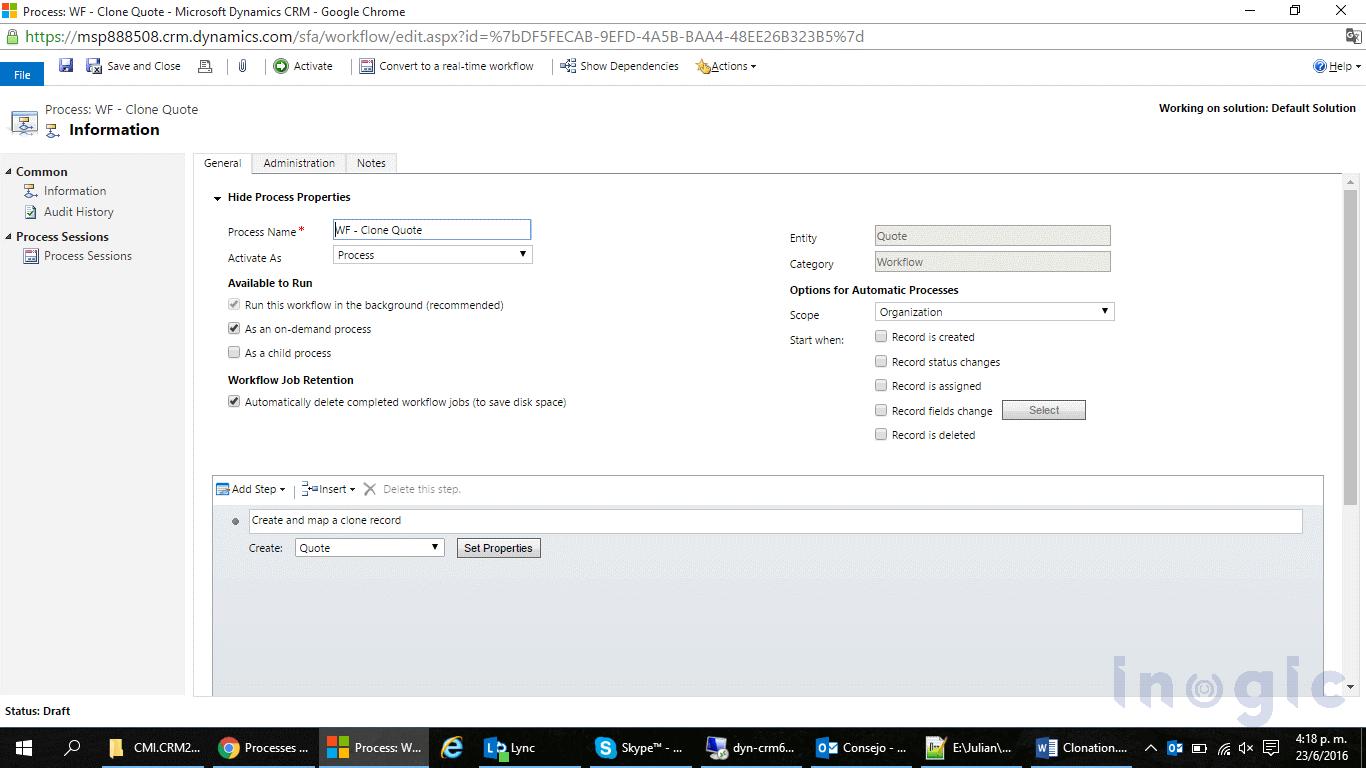This screenshot has width=1366, height=768.
Task: Click the printer icon in toolbar
Action: (x=205, y=66)
